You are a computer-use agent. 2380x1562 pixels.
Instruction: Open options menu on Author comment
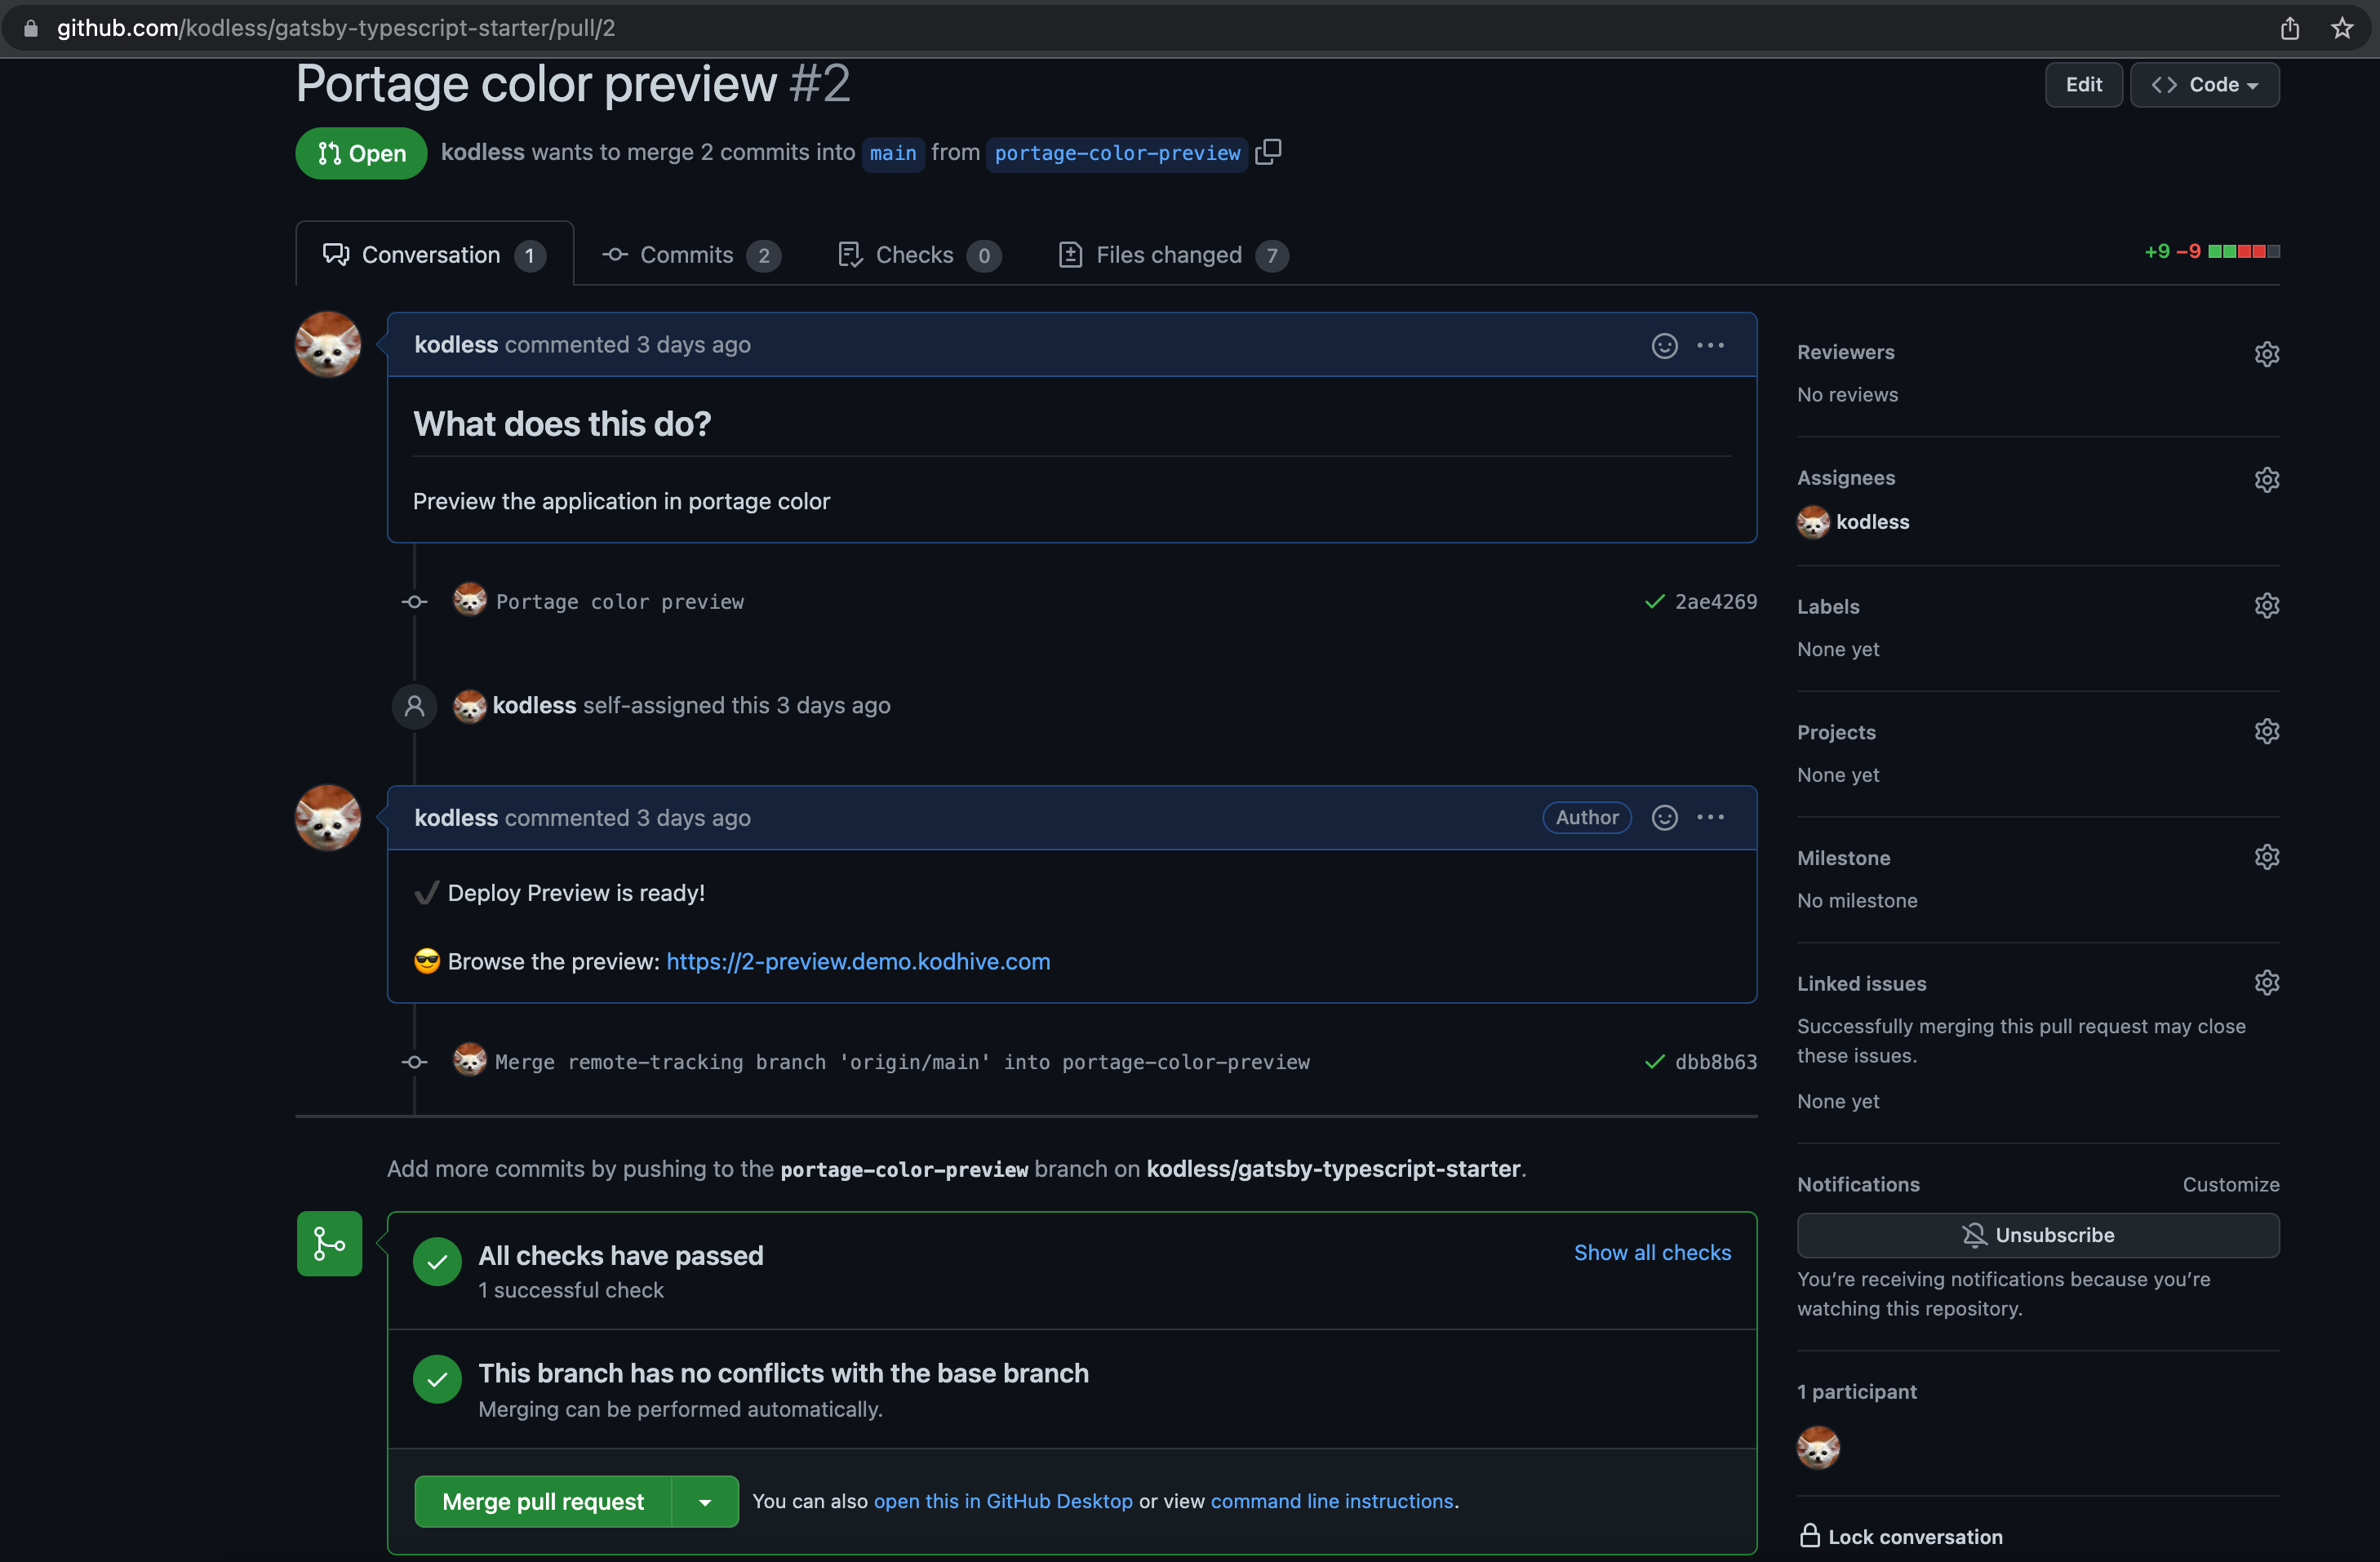pyautogui.click(x=1710, y=817)
